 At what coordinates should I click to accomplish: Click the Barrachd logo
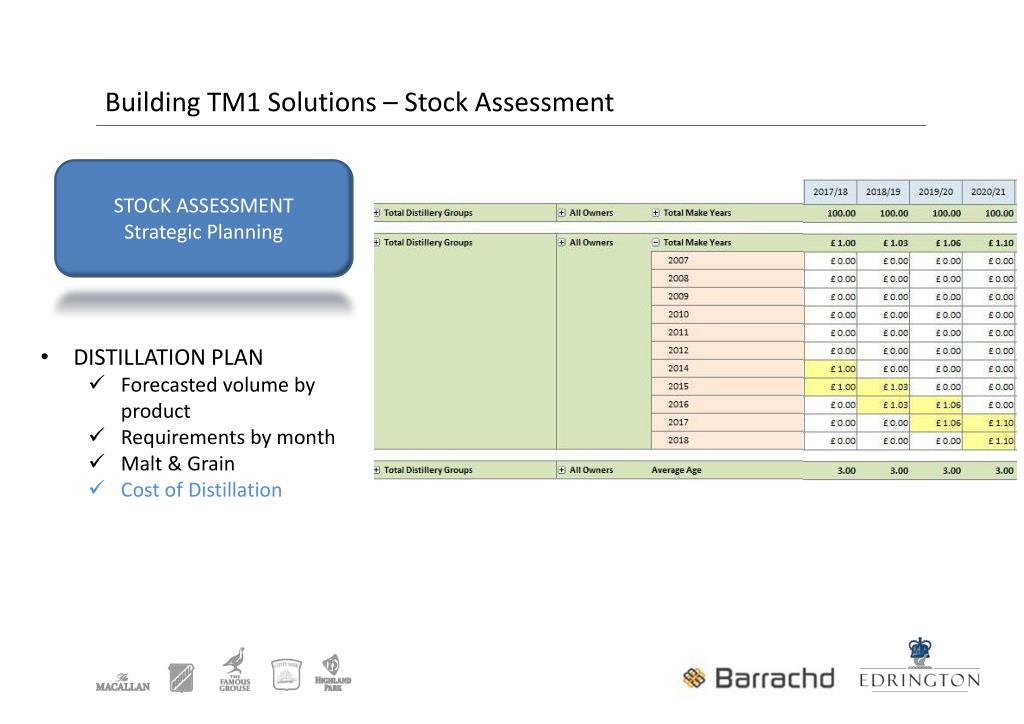point(758,678)
